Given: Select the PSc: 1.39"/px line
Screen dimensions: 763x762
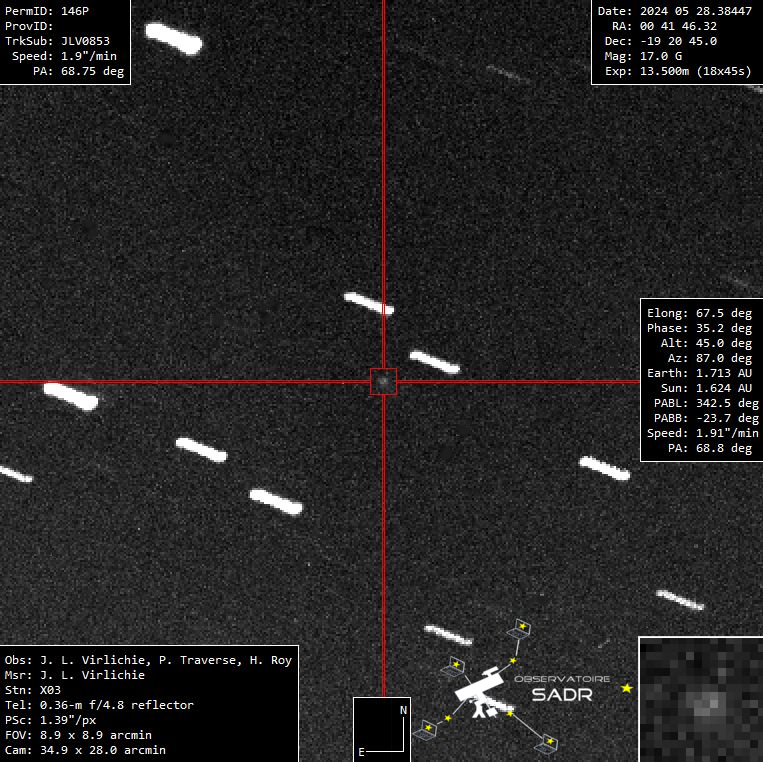Looking at the screenshot, I should (x=50, y=720).
